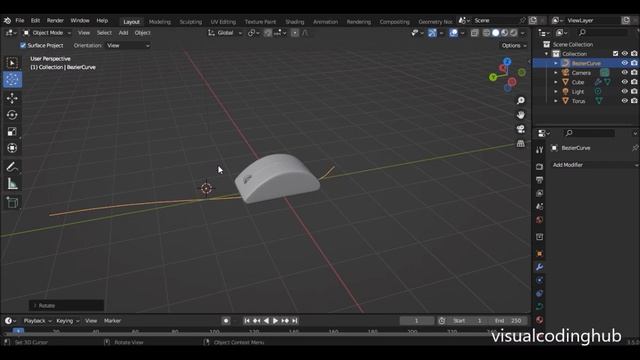Screen dimensions: 640x360
Task: Switch to solid viewport shading
Action: [x=496, y=33]
